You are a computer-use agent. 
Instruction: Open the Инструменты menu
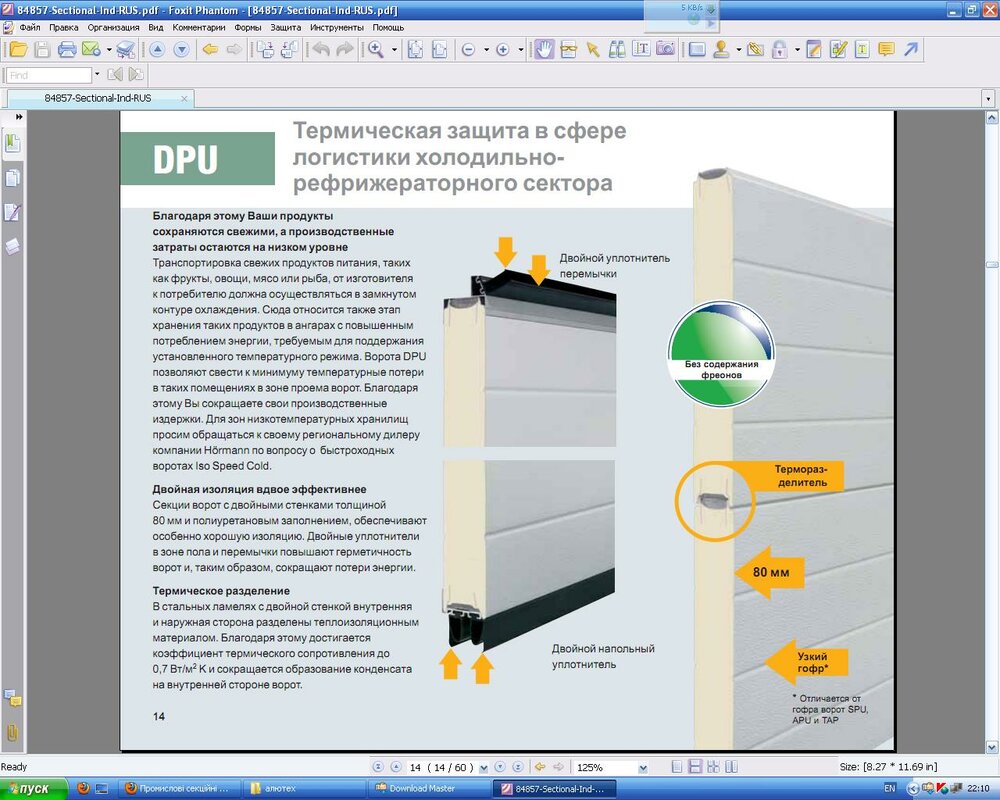pos(337,27)
